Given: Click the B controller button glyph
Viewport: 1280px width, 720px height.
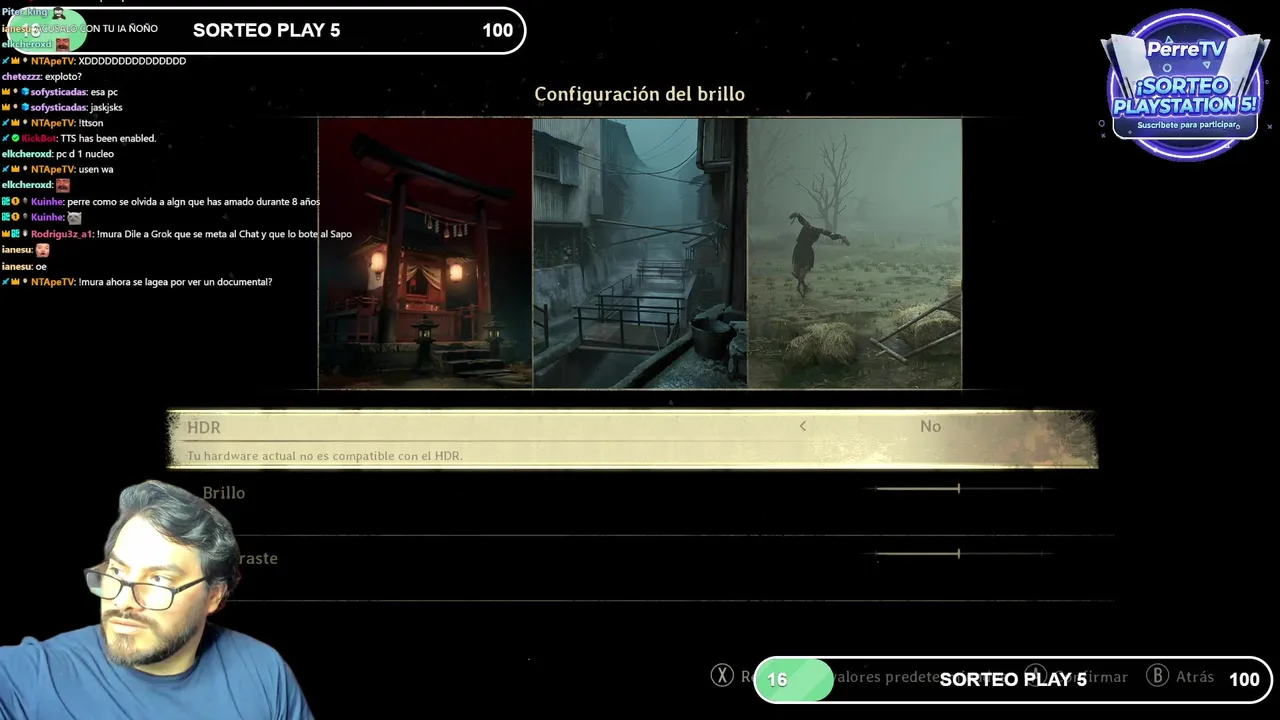Looking at the screenshot, I should [1157, 676].
